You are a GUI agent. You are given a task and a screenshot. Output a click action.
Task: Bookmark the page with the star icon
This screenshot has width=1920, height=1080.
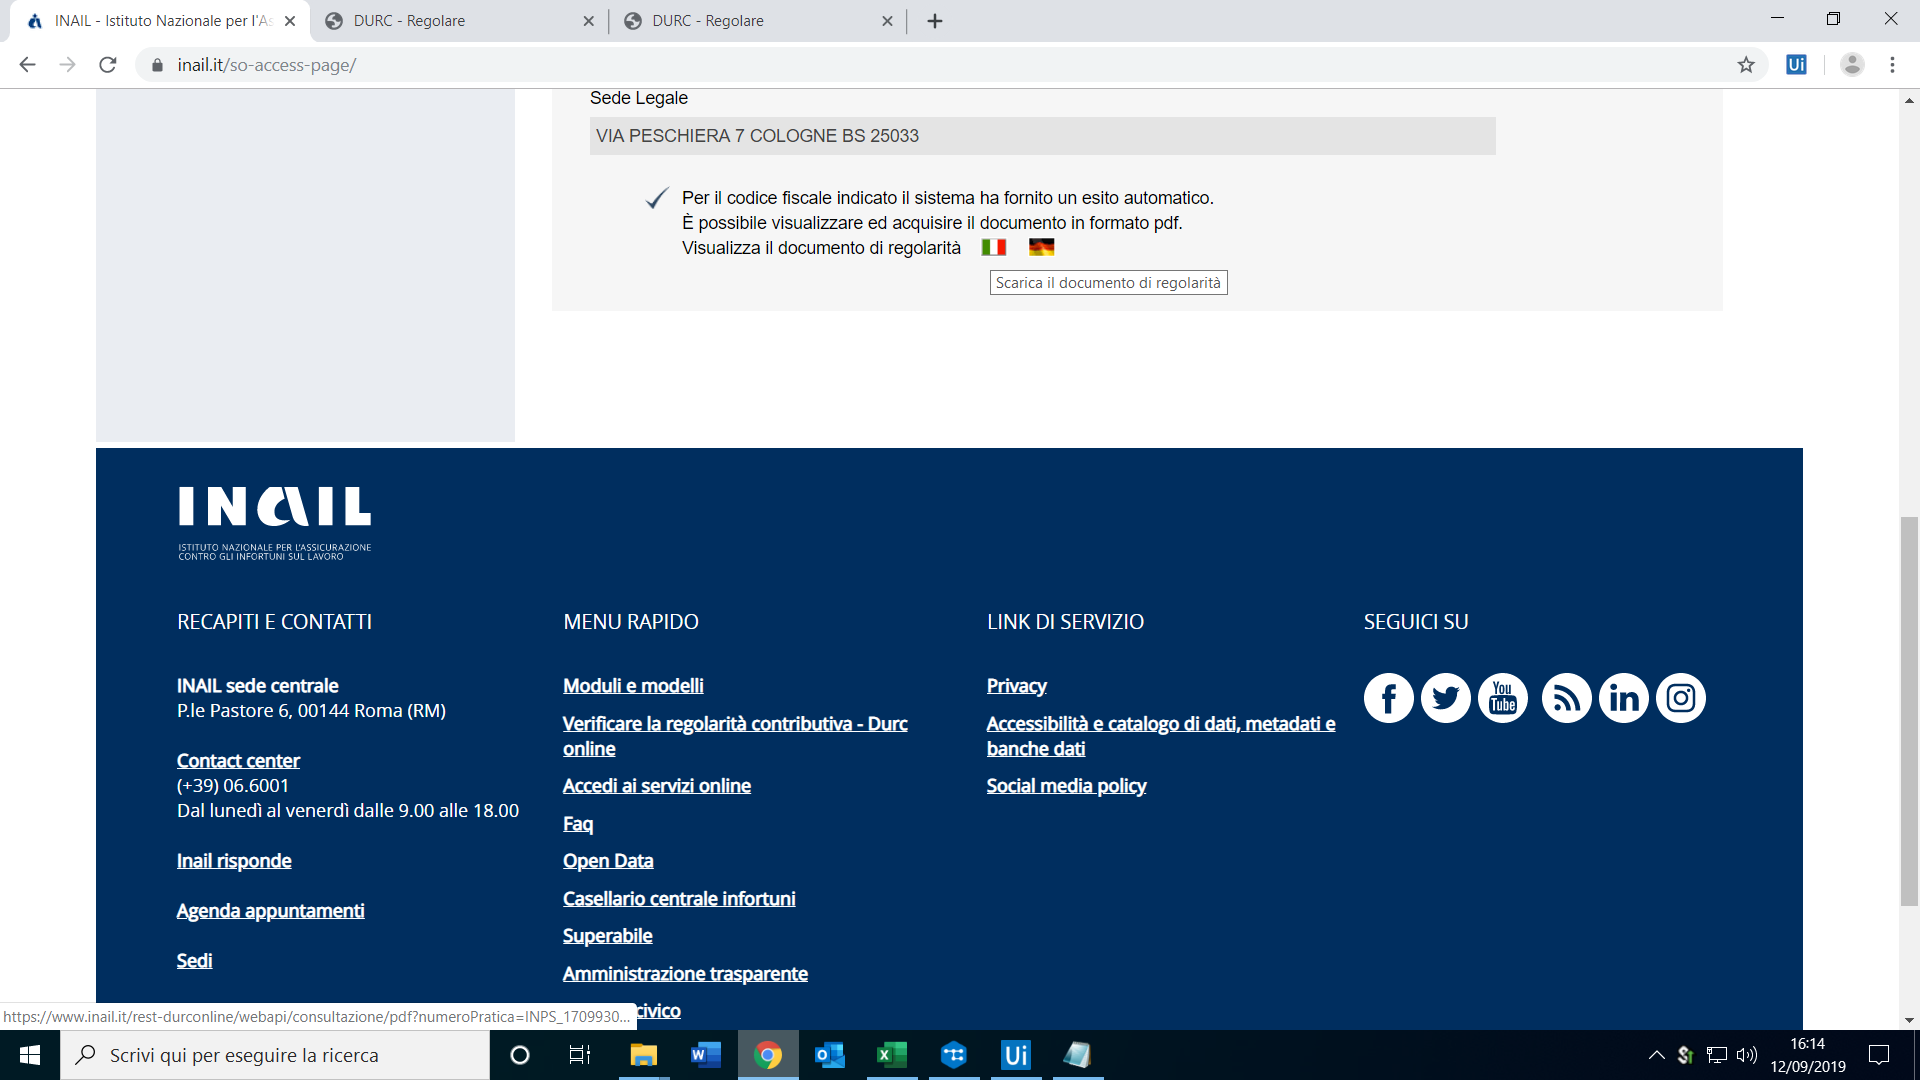tap(1748, 65)
